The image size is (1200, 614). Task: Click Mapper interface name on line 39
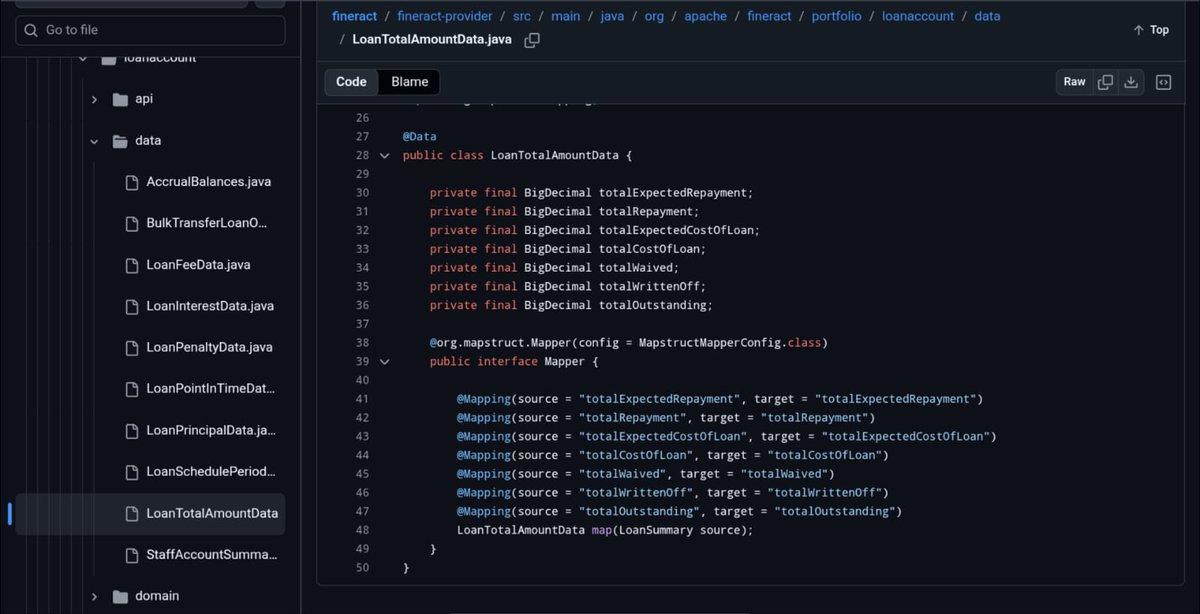tap(565, 361)
